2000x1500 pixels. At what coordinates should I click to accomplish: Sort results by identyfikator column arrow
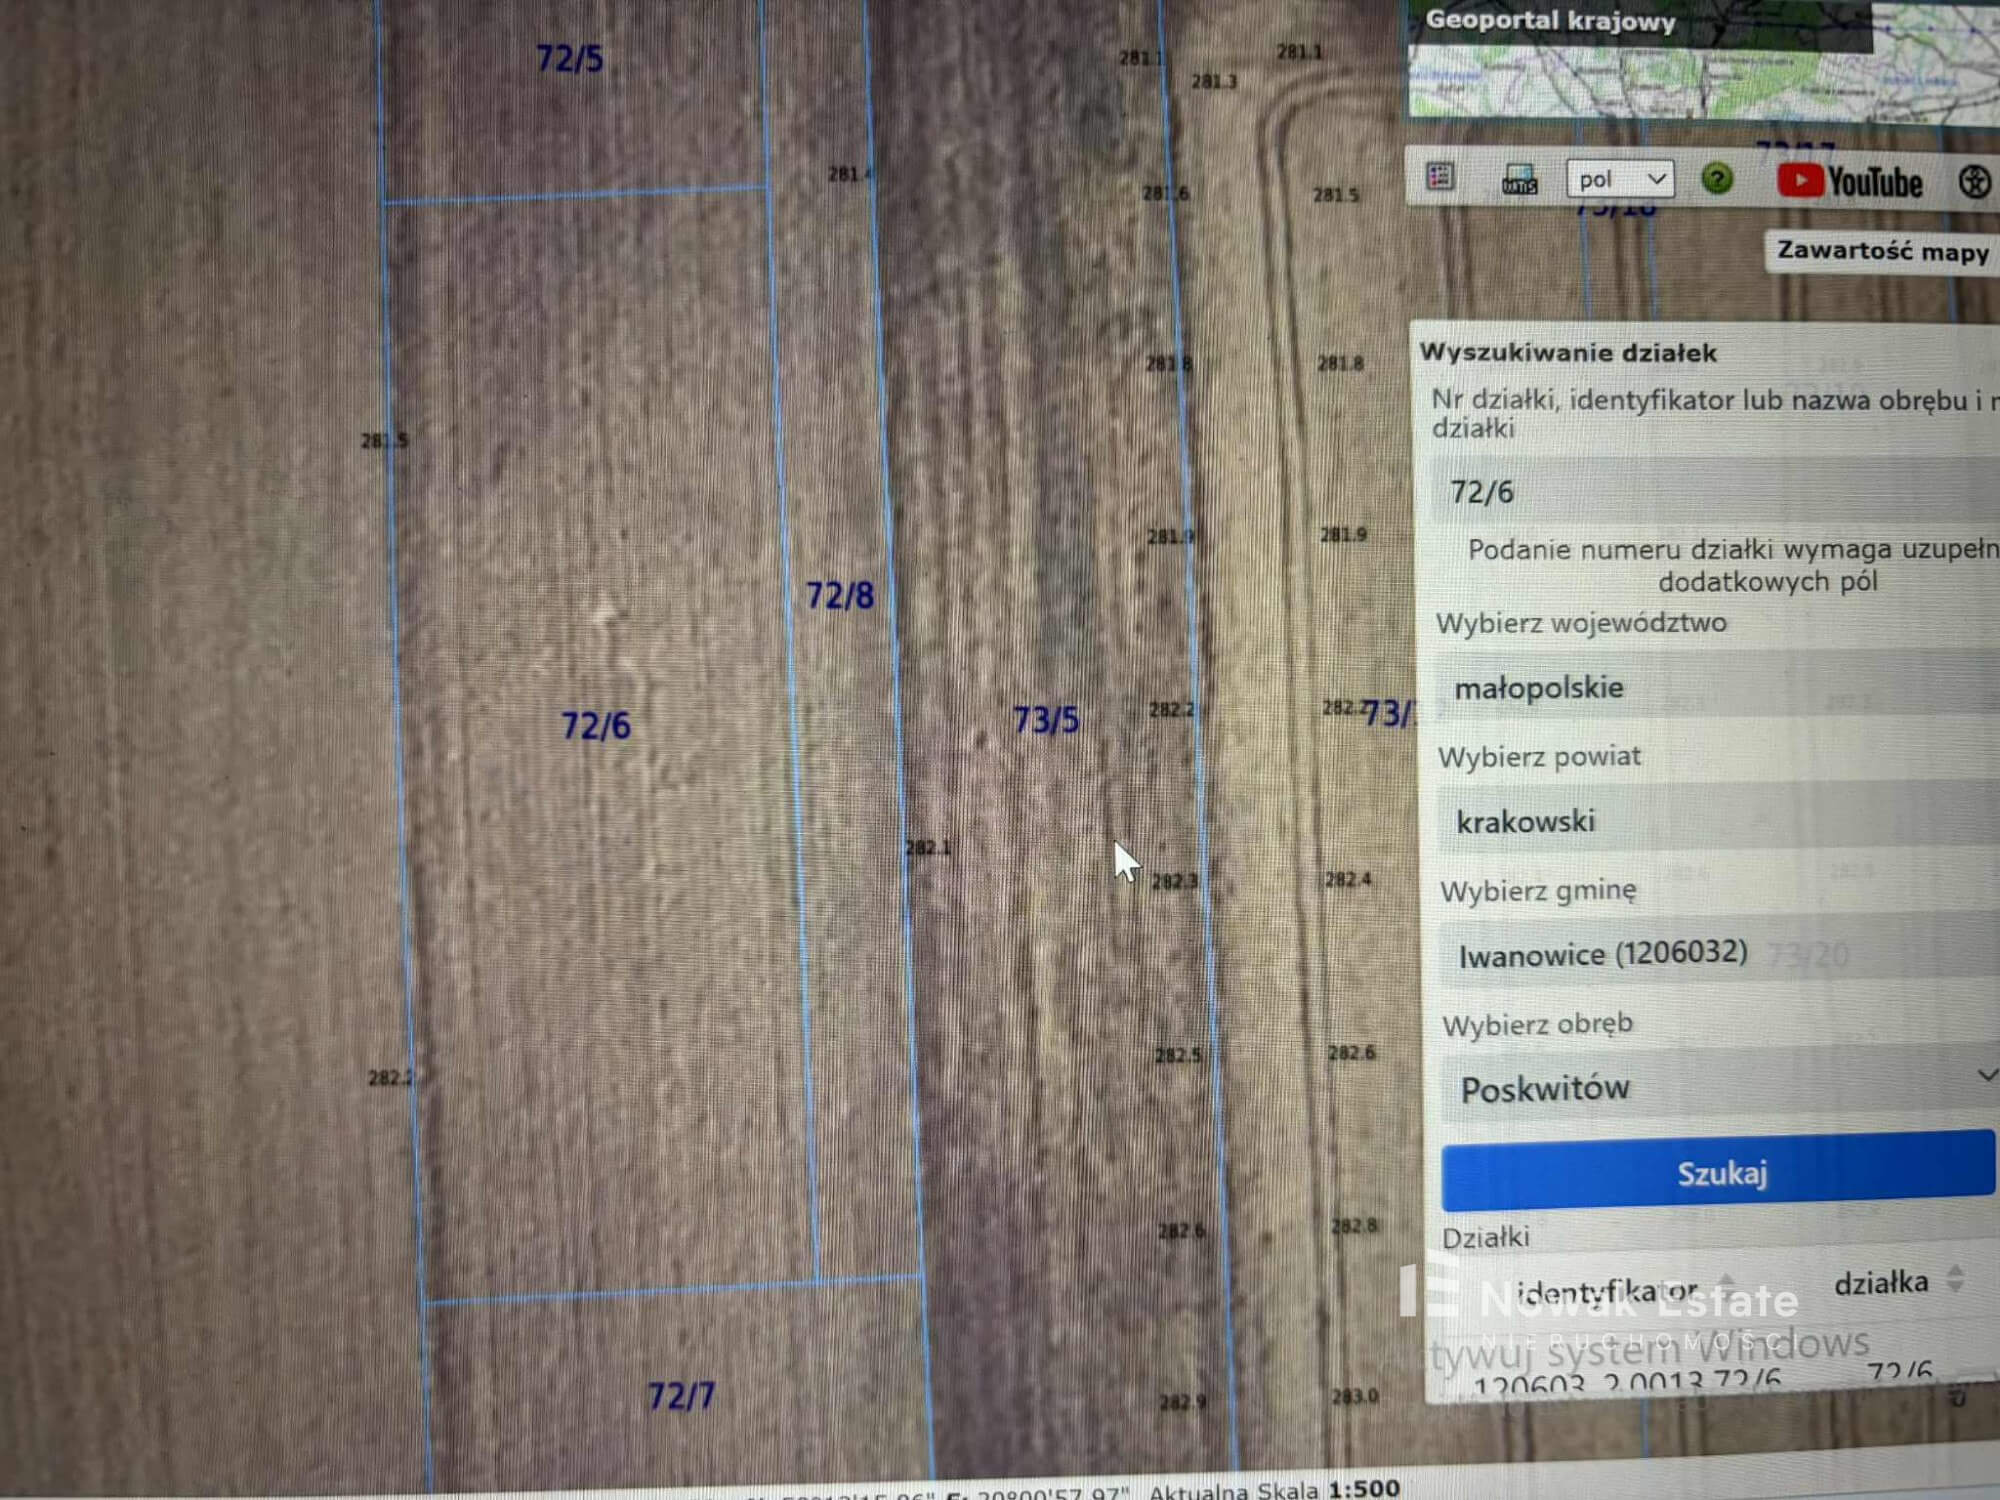pos(1727,1282)
